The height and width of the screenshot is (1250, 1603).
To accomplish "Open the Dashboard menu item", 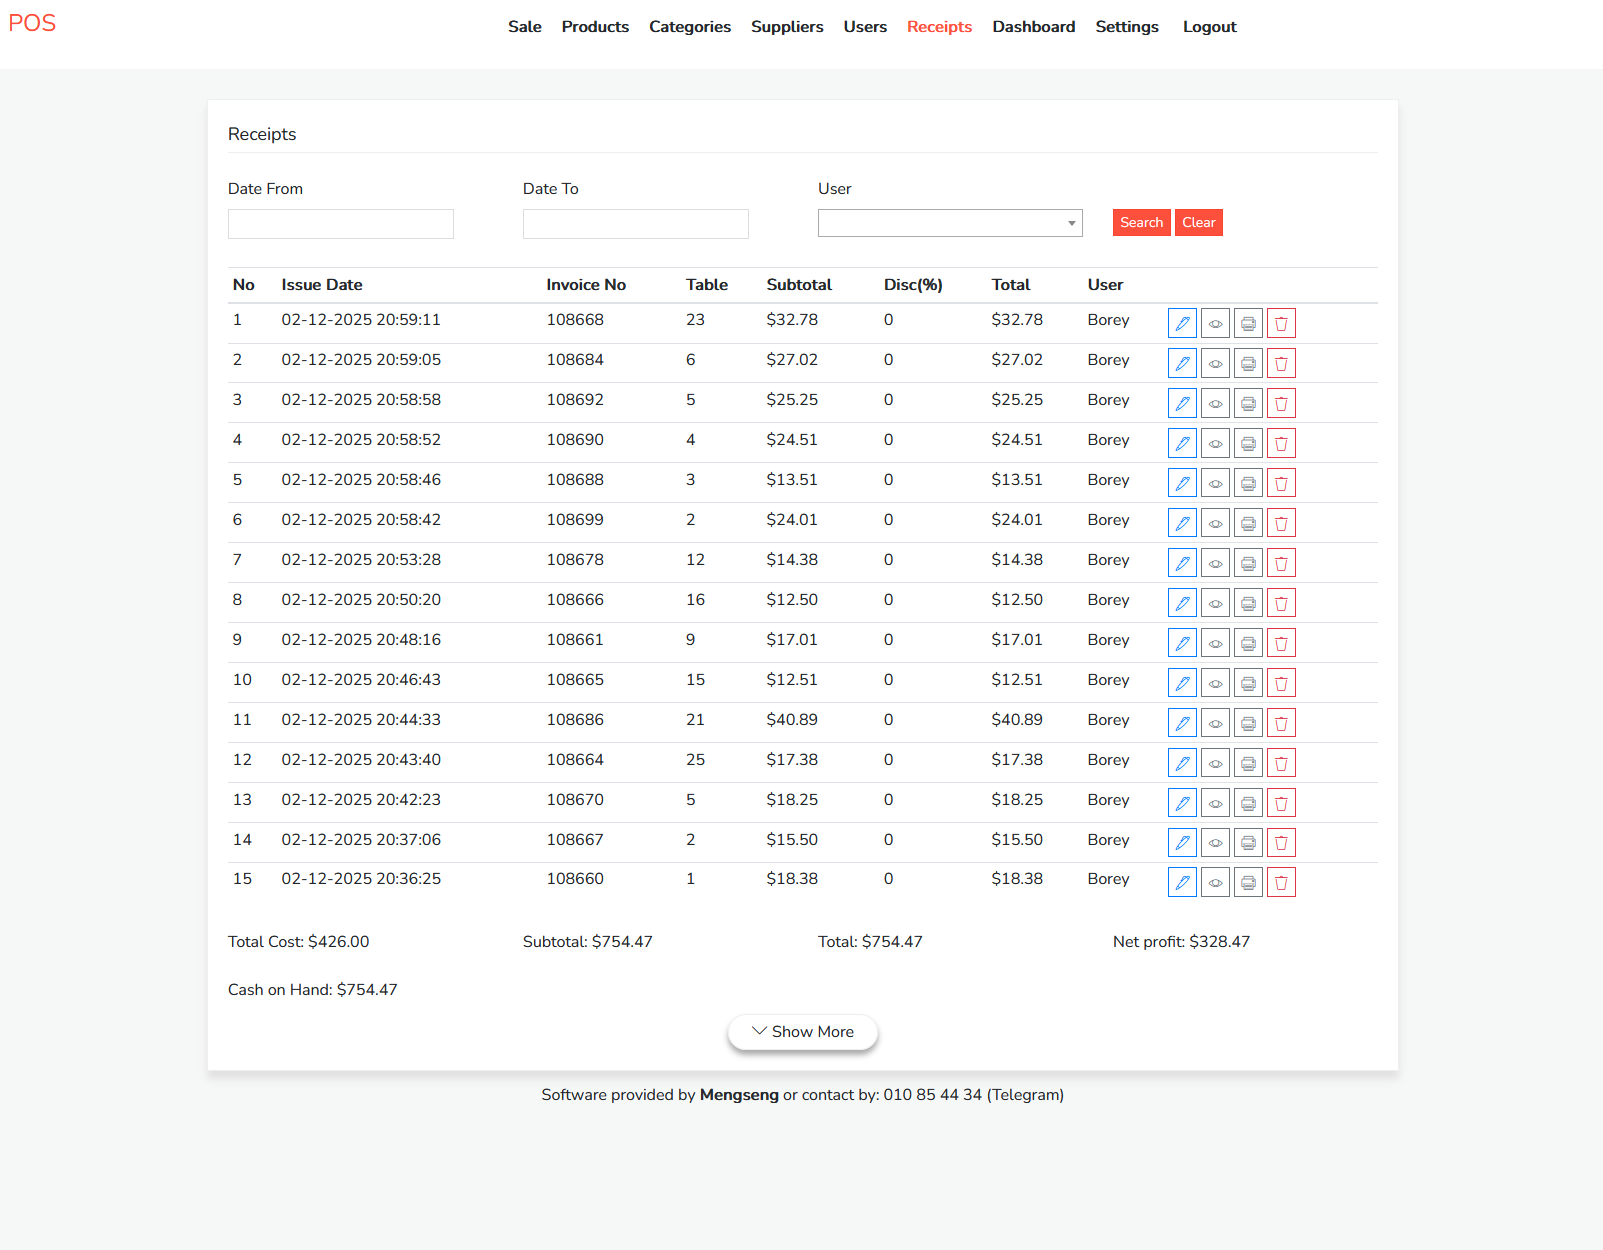I will pyautogui.click(x=1033, y=27).
